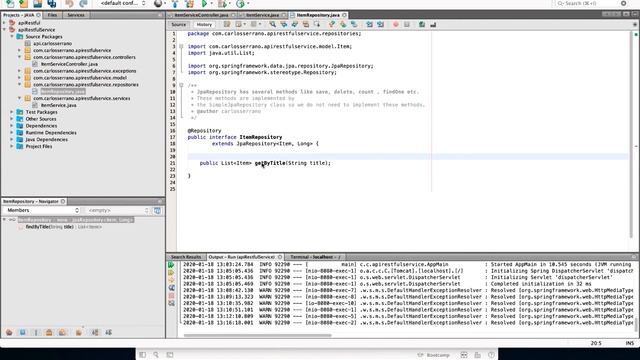Open the ItemService.java editor tab
Image resolution: width=640 pixels, height=360 pixels.
(x=262, y=15)
